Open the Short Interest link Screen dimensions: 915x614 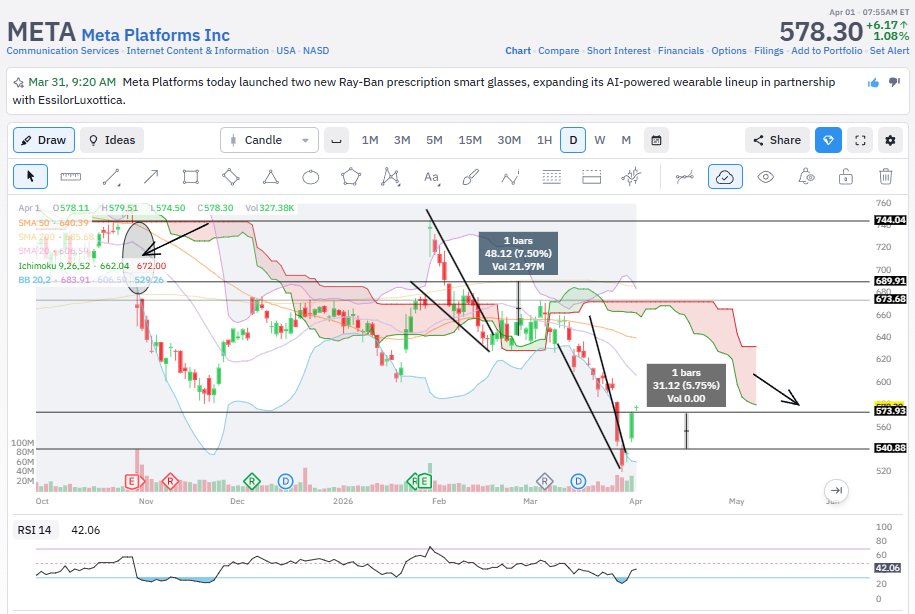pyautogui.click(x=619, y=51)
